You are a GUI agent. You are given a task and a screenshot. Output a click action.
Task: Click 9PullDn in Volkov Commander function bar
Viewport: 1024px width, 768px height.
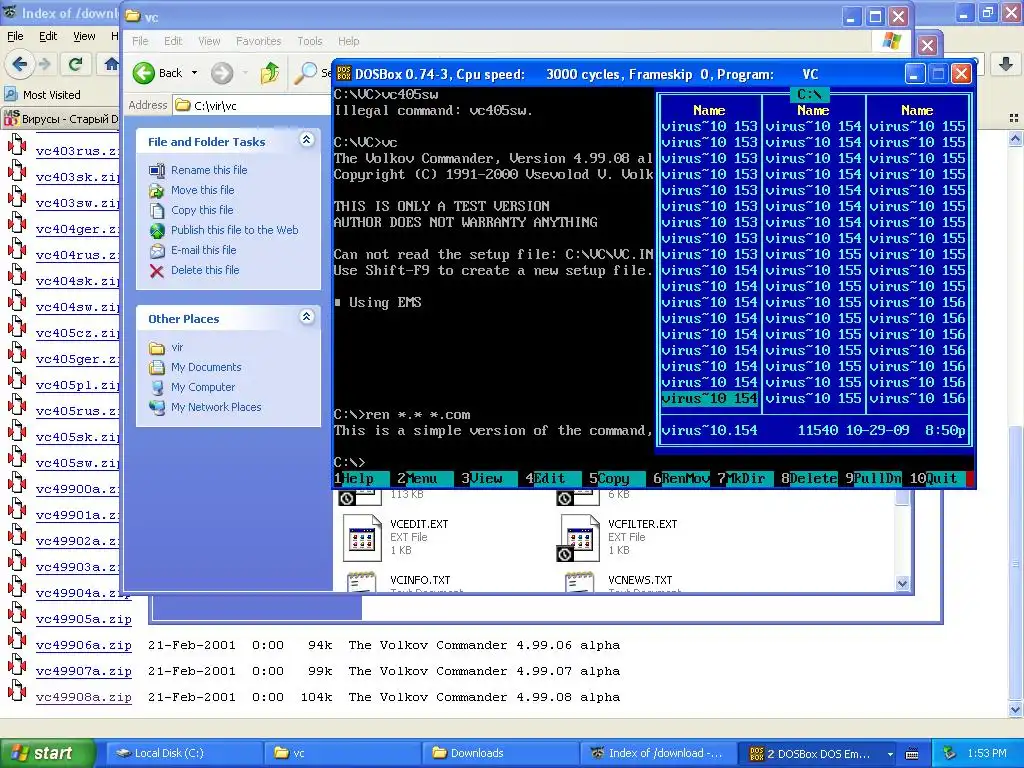873,478
